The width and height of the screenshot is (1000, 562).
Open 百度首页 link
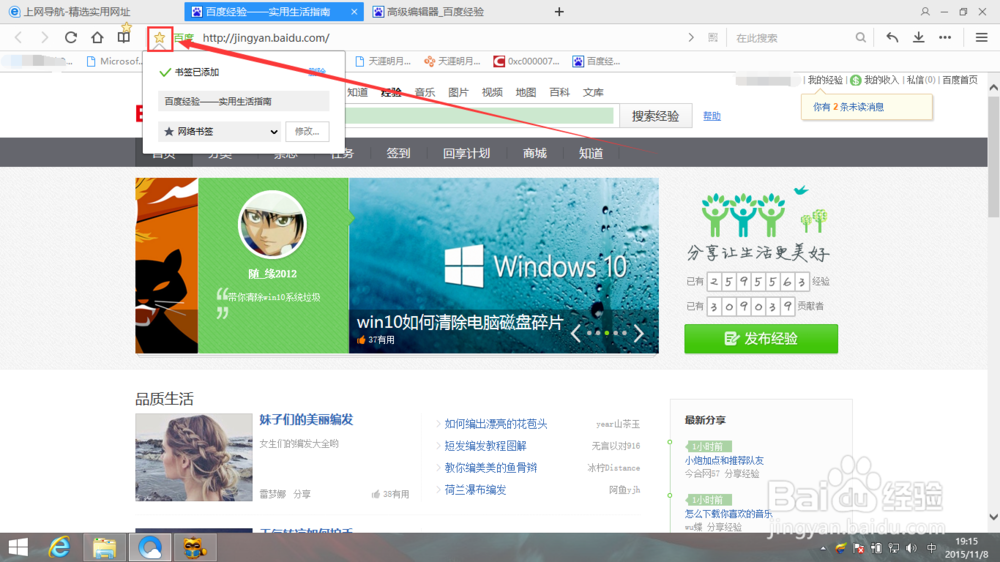960,80
